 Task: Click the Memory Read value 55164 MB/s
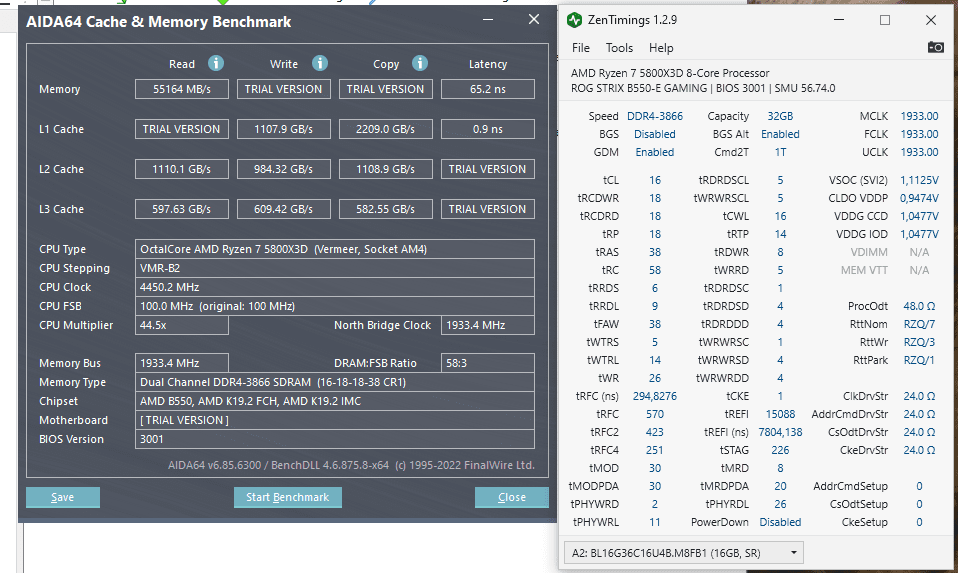(181, 89)
